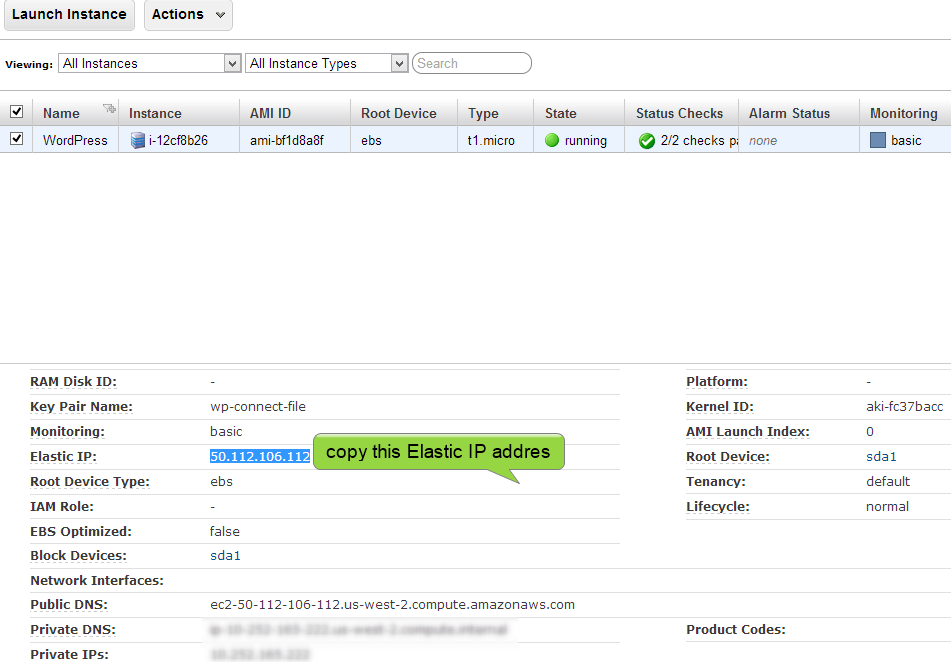The image size is (951, 666).
Task: Sort by Monitoring column header
Action: (x=903, y=113)
